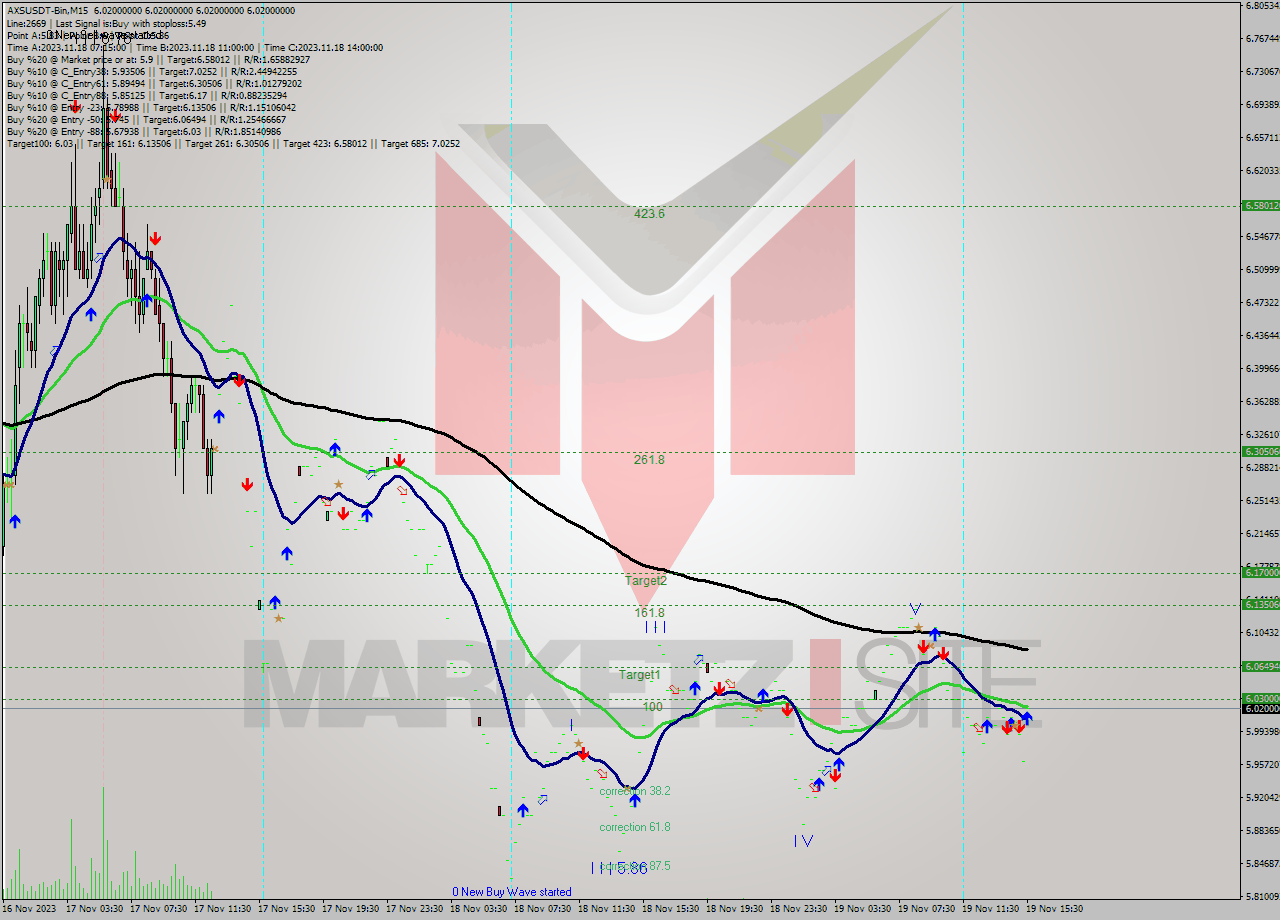Screen dimensions: 1280x920
Task: Click the 6.10432 price scale label
Action: (1262, 632)
